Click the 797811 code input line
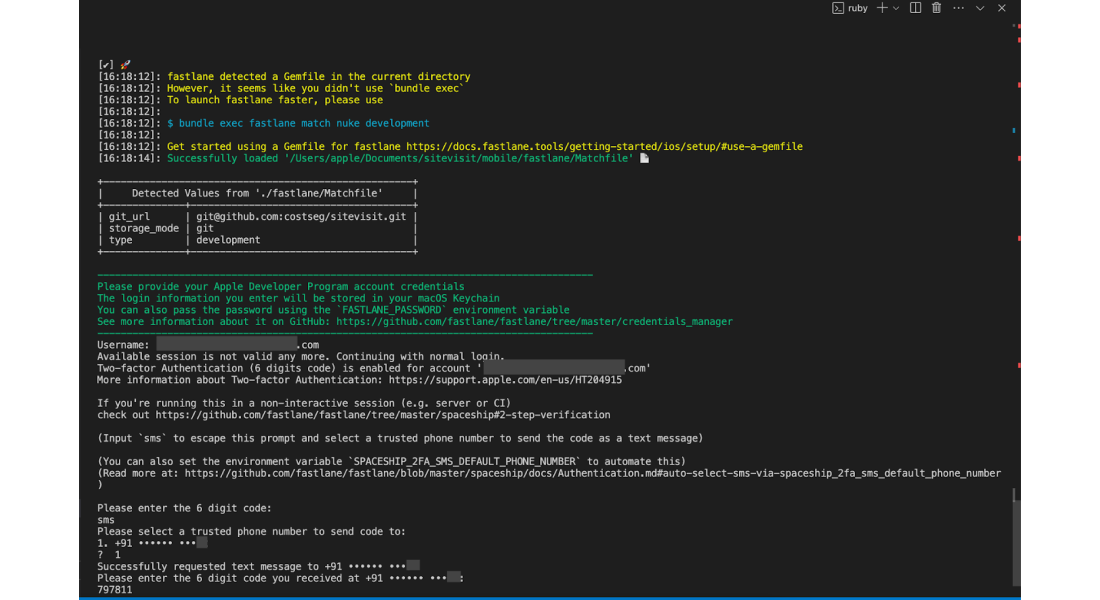This screenshot has height=600, width=1100. [114, 589]
